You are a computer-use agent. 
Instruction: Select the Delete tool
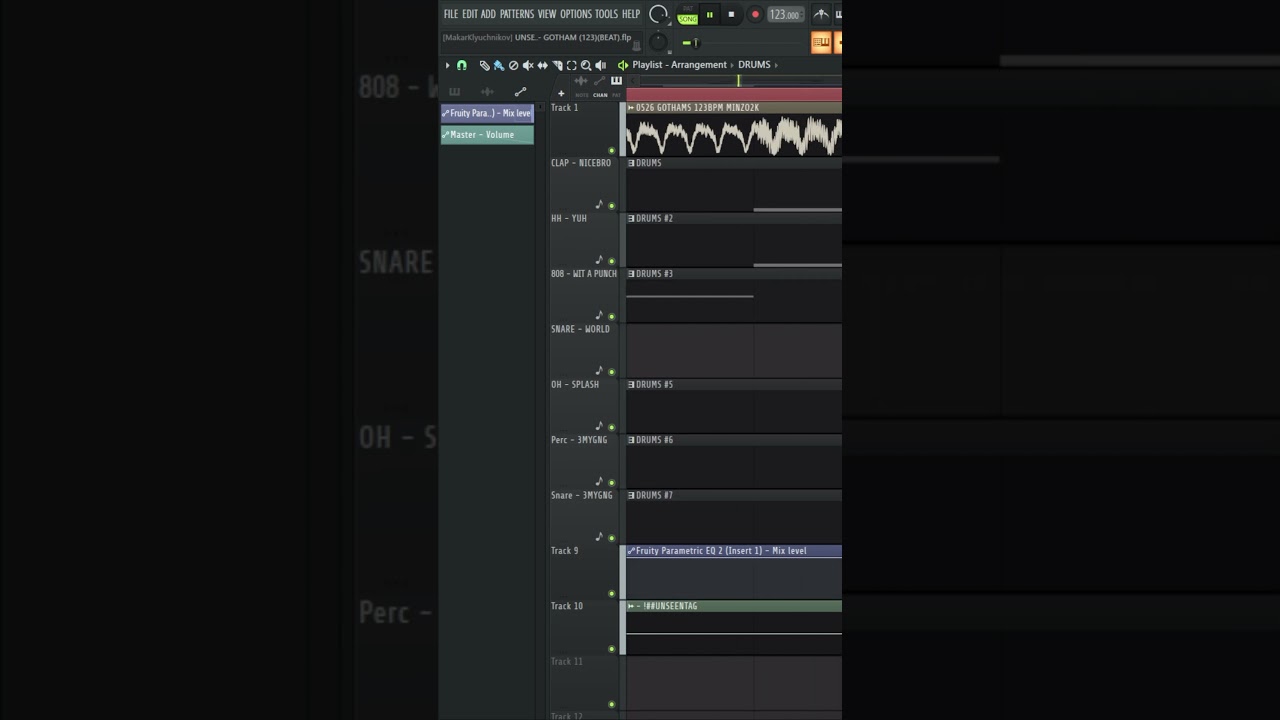[x=513, y=65]
